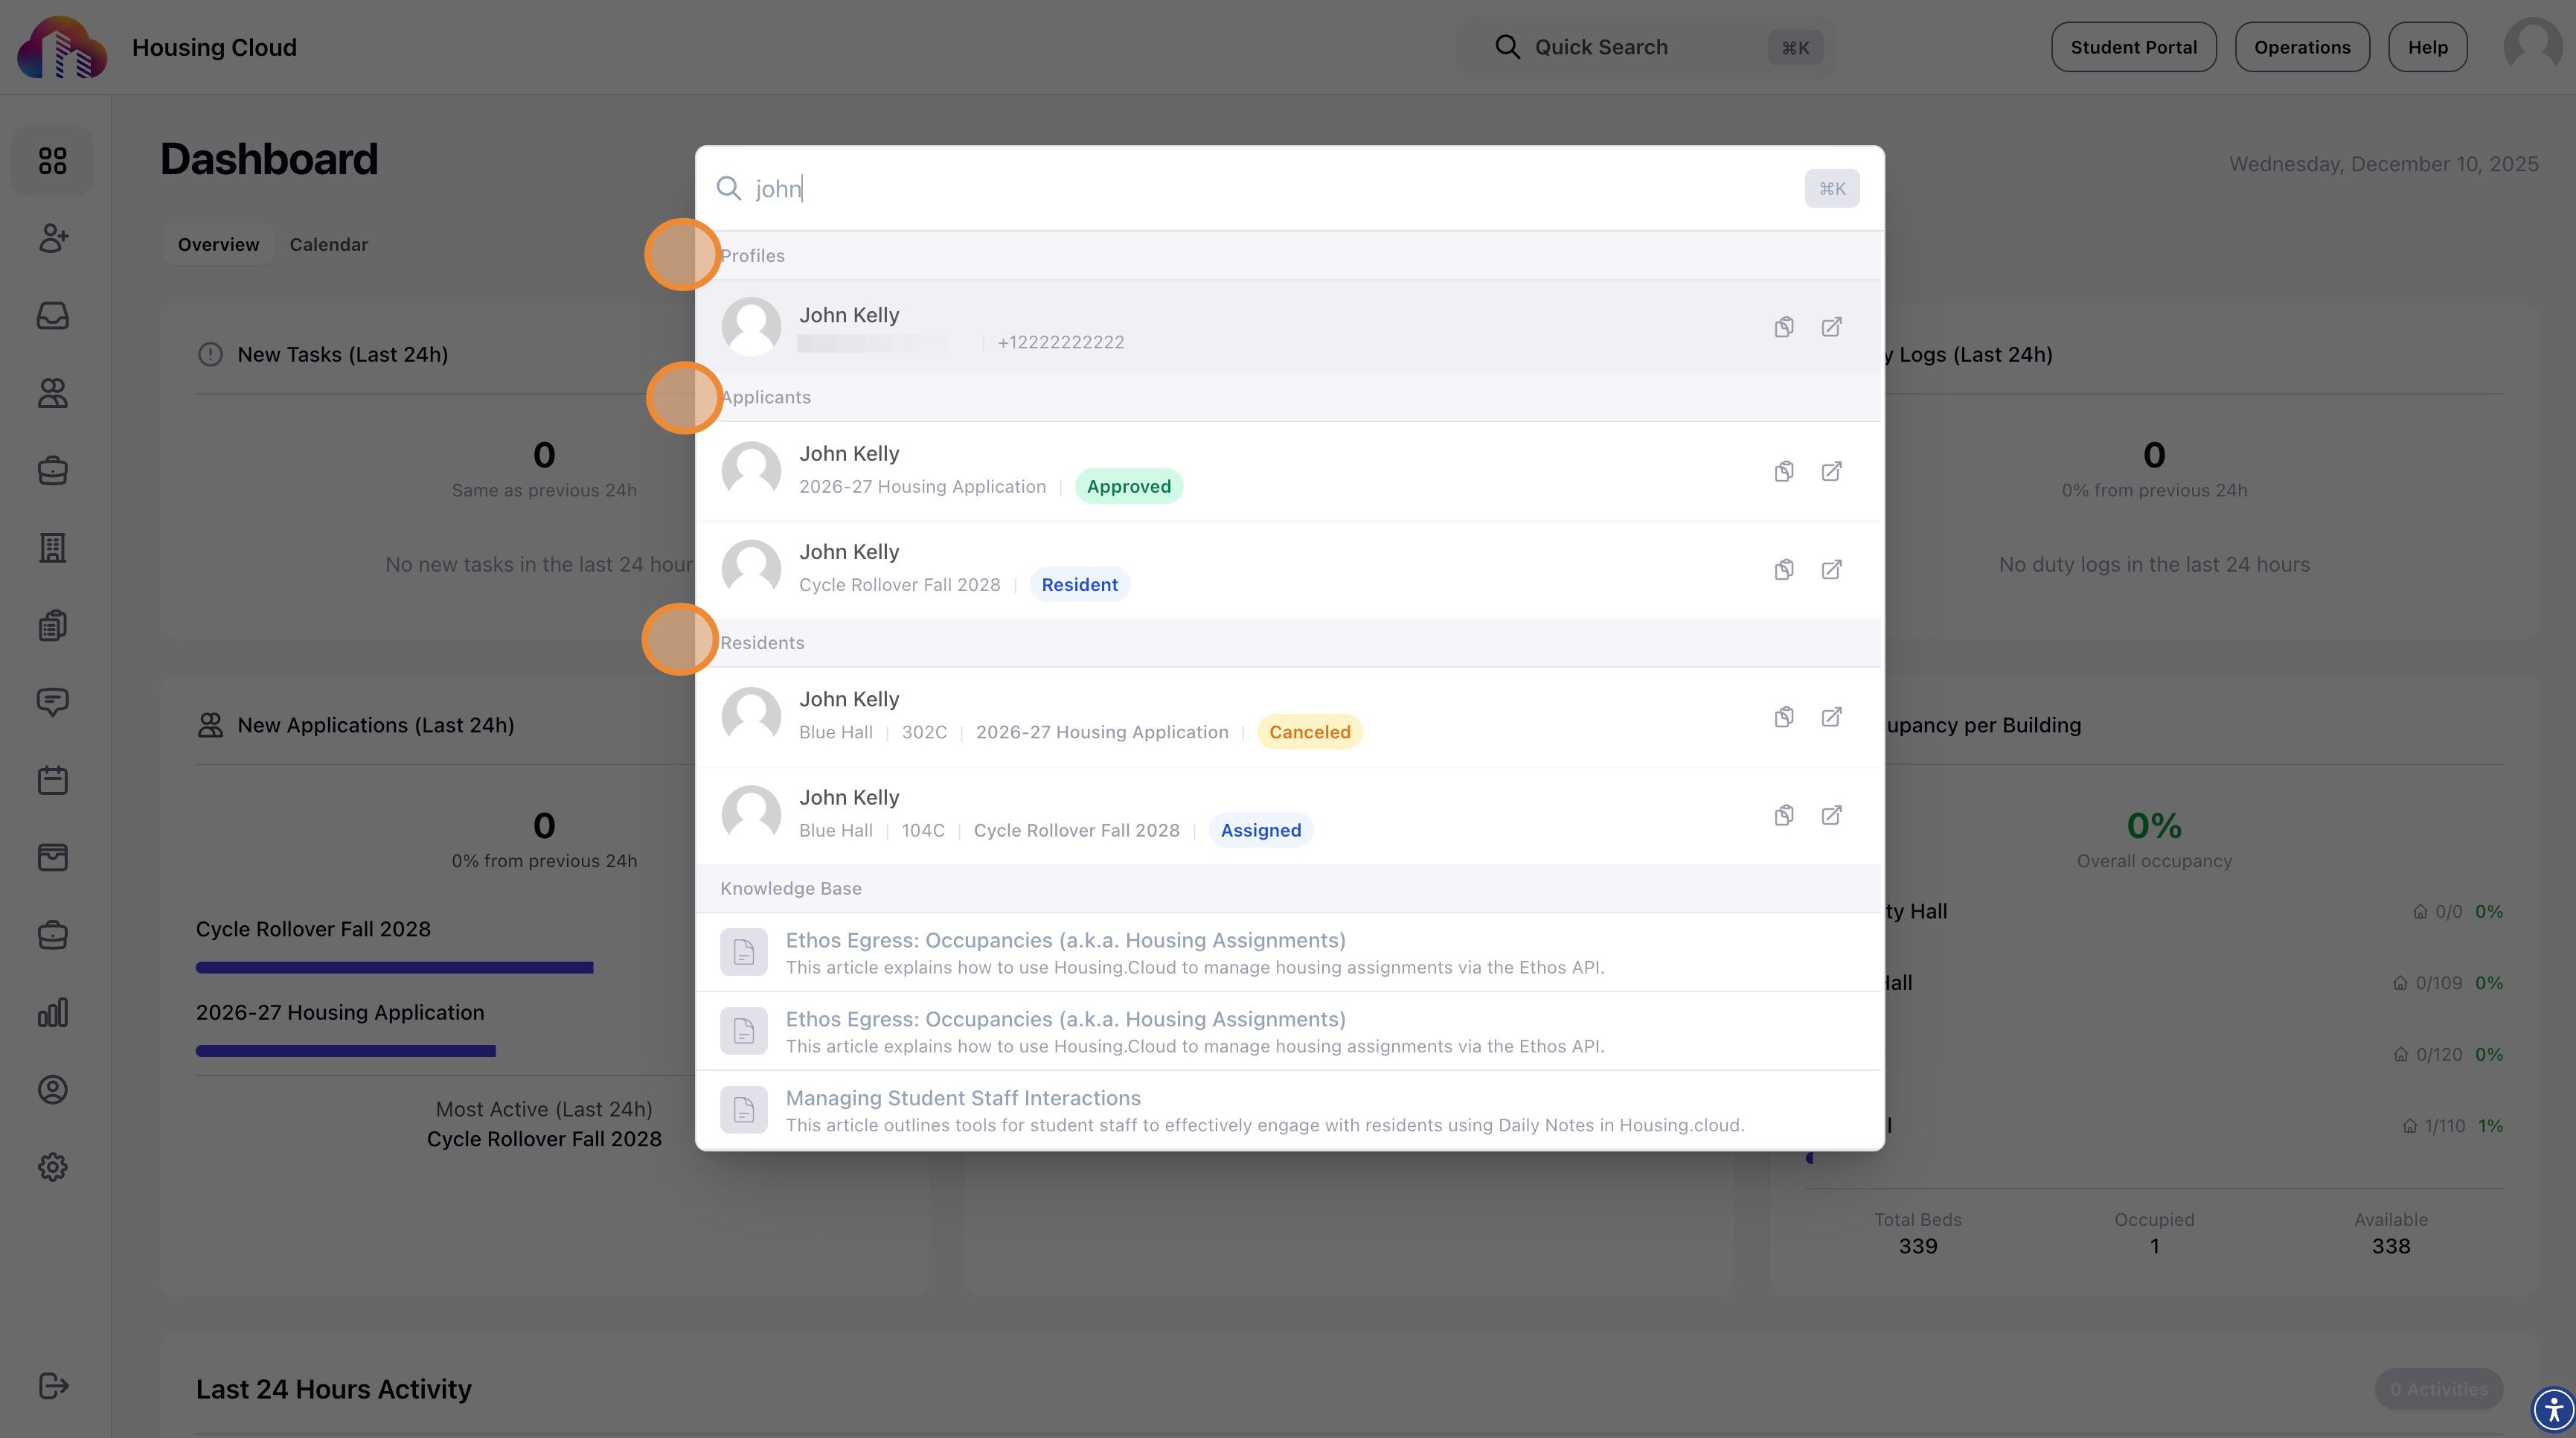Screen dimensions: 2576x1438
Task: Click the Student Portal button
Action: click(2133, 47)
